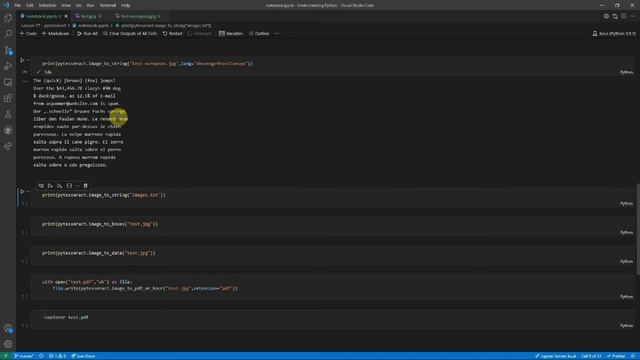Open Source Control view in activity bar
Image resolution: width=640 pixels, height=360 pixels.
(8, 50)
